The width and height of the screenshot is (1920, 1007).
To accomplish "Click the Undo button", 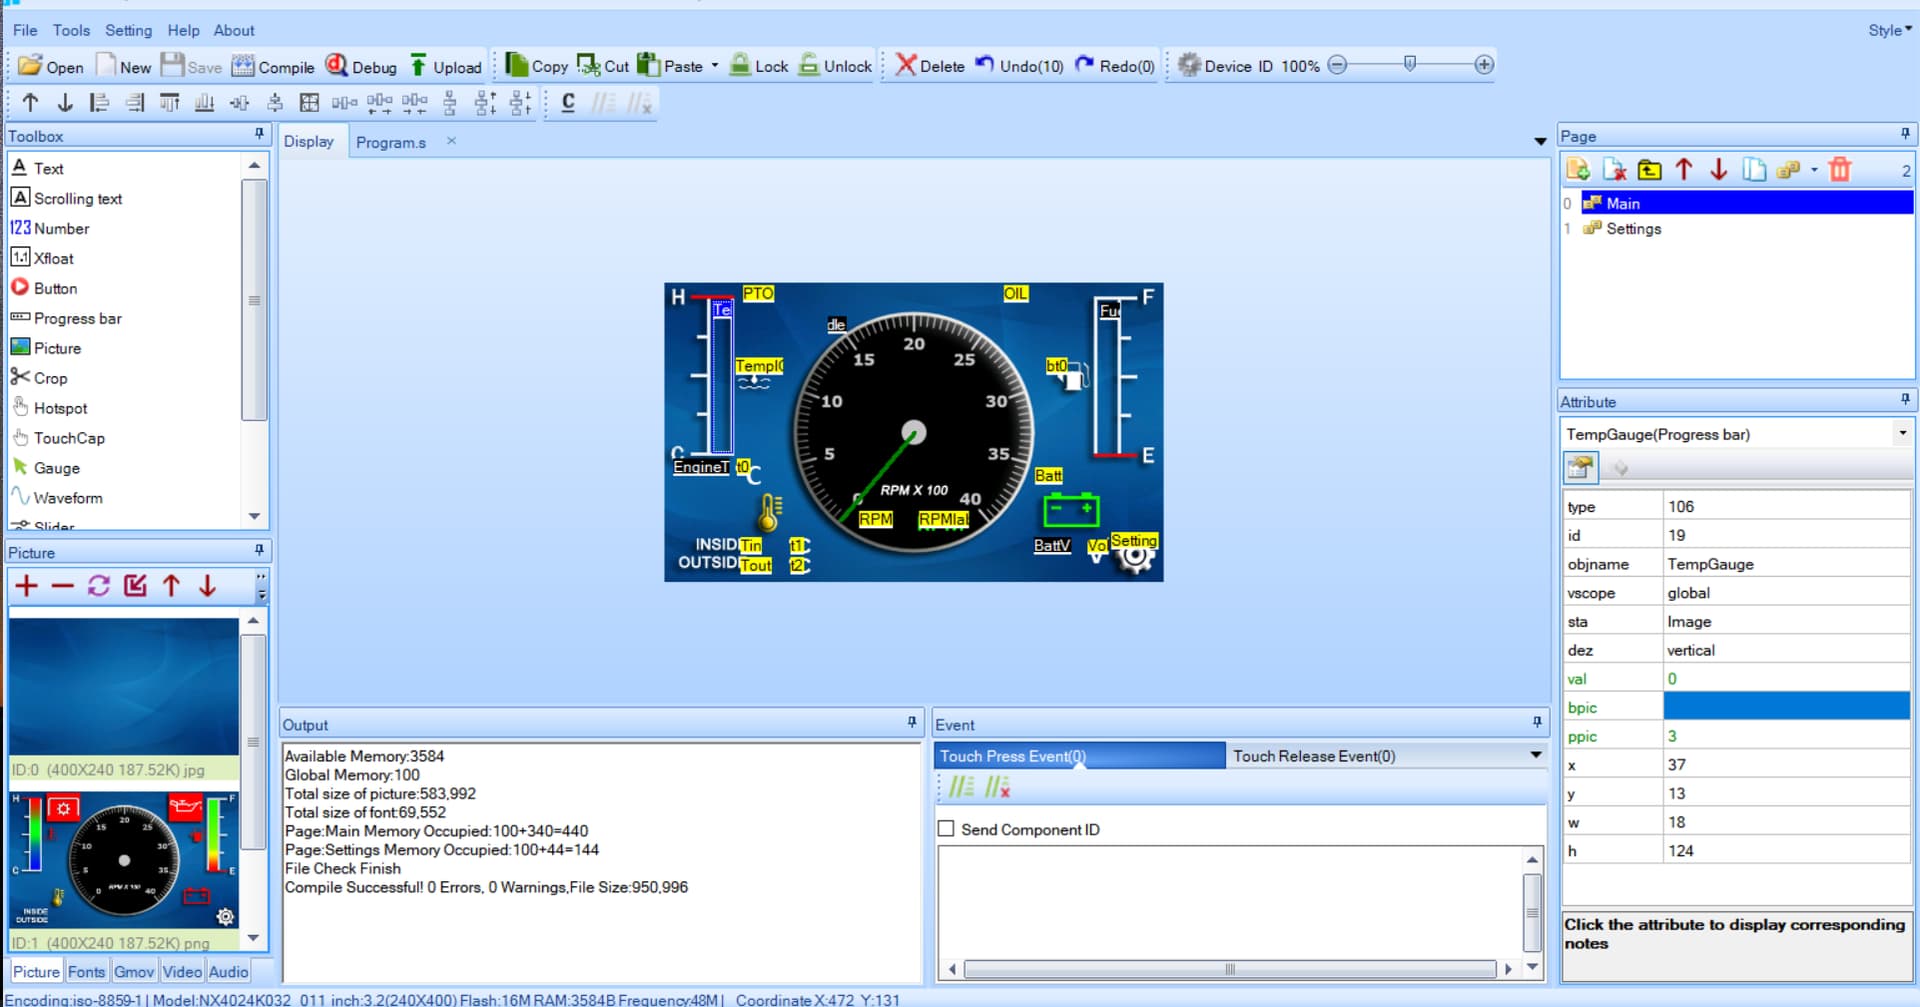I will click(1018, 66).
